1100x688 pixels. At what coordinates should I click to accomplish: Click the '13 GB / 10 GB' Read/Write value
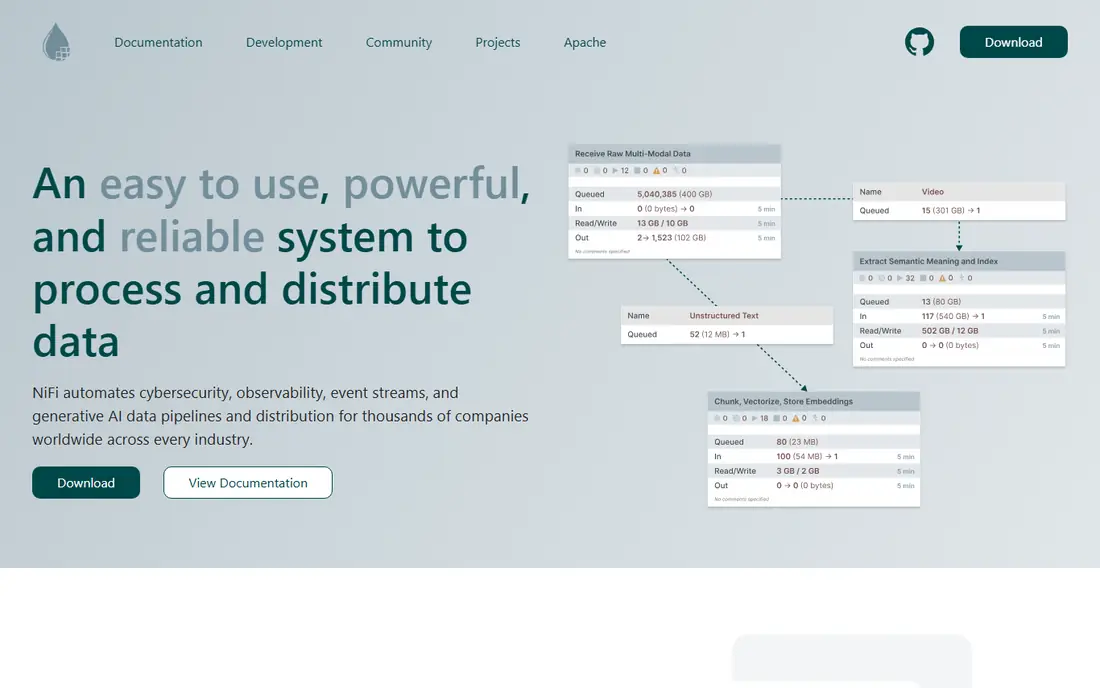coord(662,223)
